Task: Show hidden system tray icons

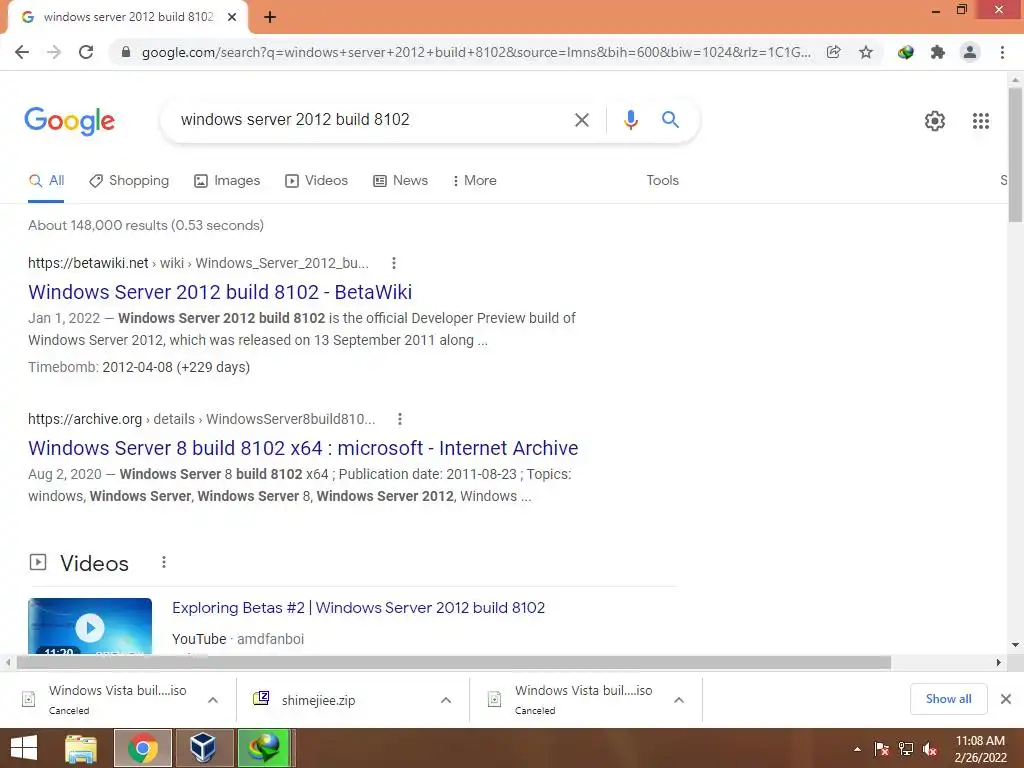Action: point(857,749)
